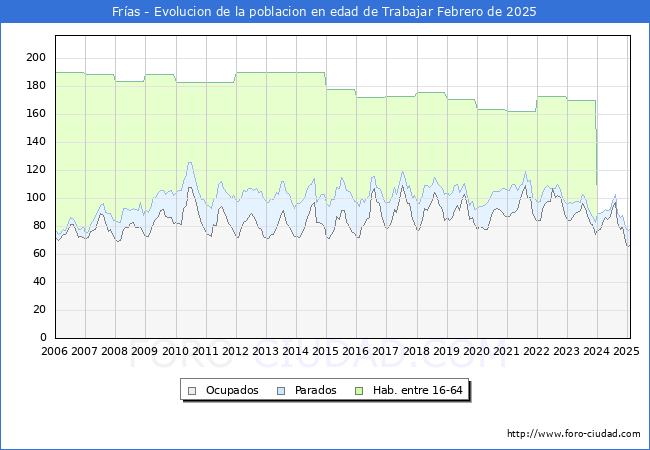Click the 2025 x-axis year label
Viewport: 650px width, 450px height.
pyautogui.click(x=626, y=351)
